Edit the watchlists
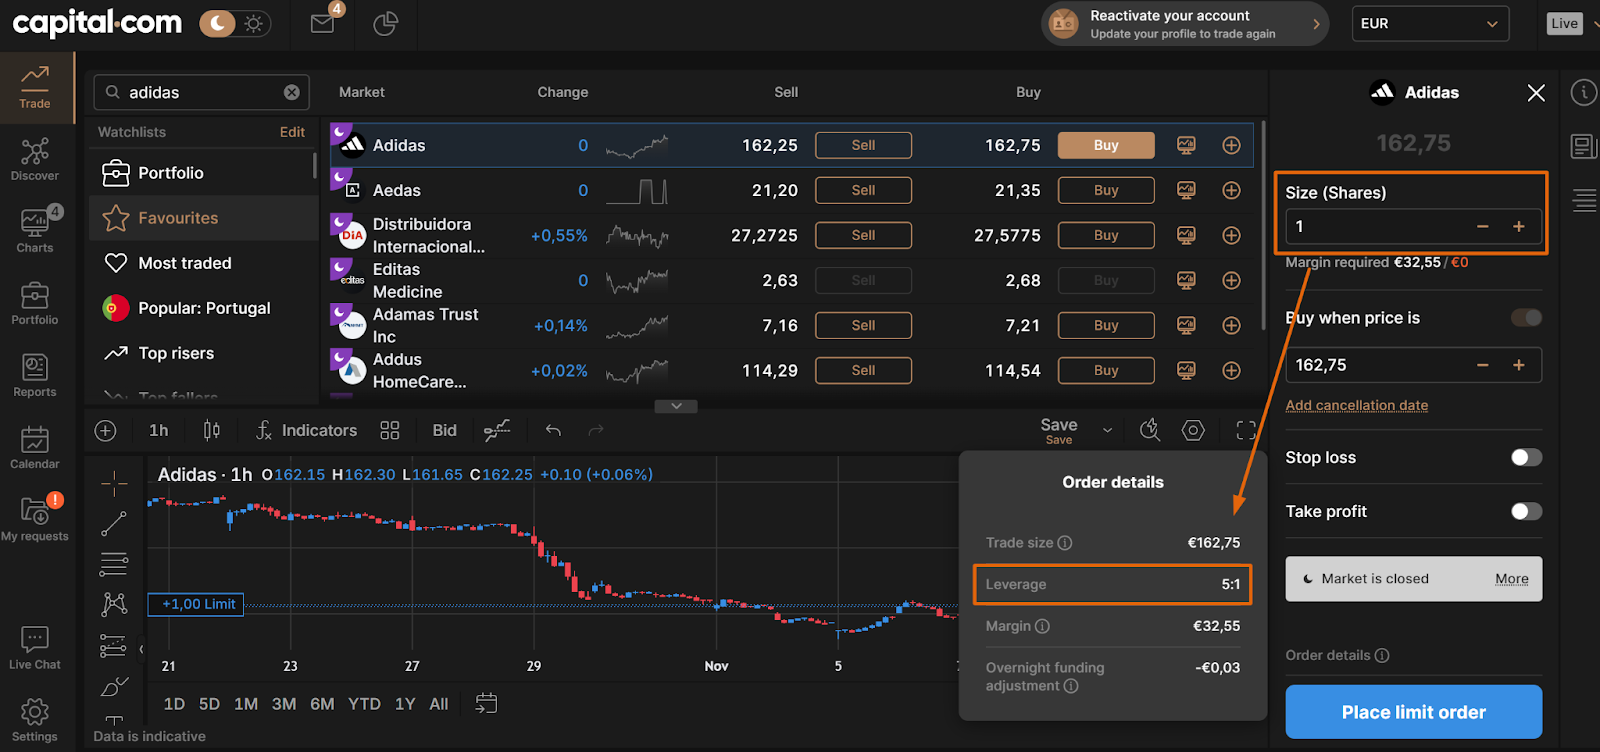Viewport: 1600px width, 752px height. click(x=292, y=132)
